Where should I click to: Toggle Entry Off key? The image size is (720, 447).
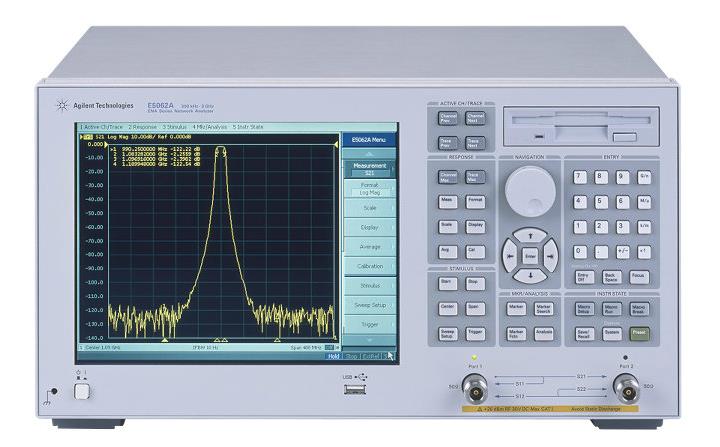click(585, 276)
